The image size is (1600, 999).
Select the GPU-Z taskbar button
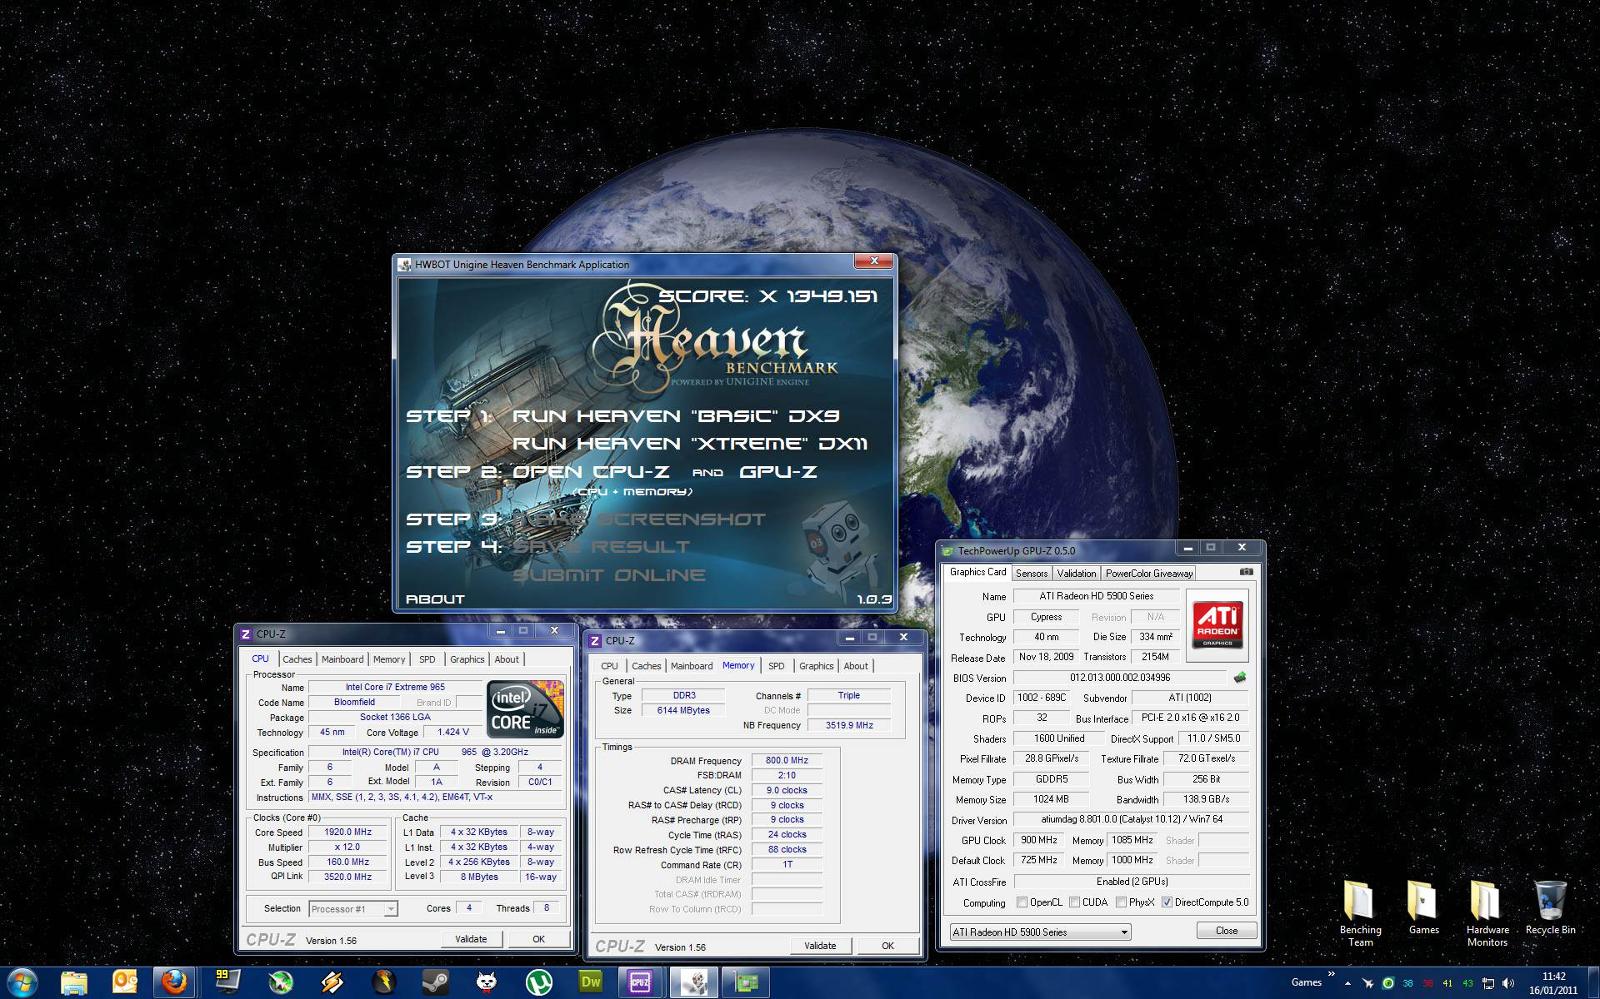click(745, 982)
